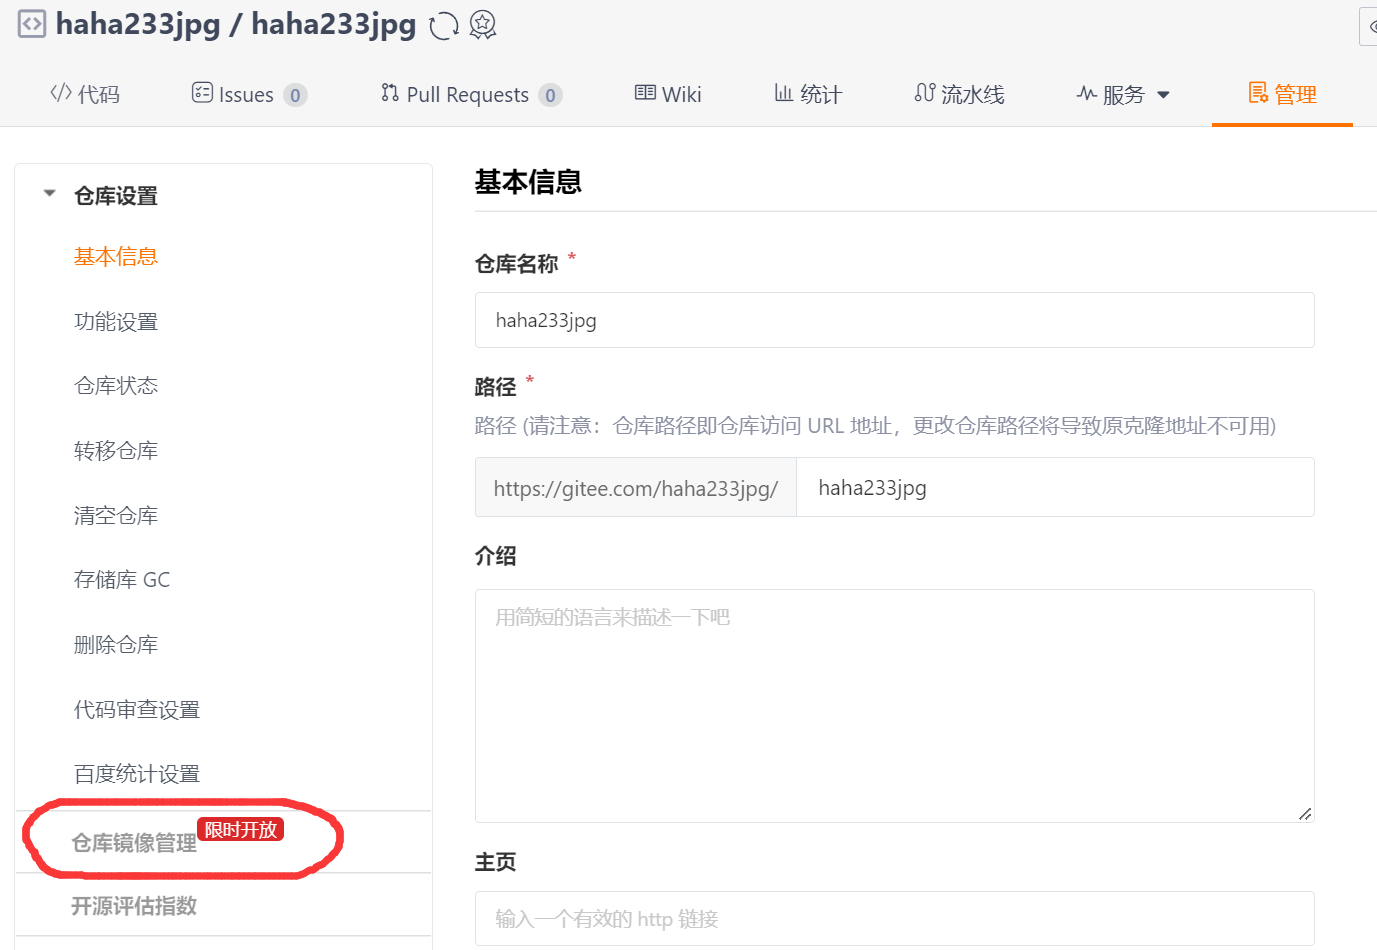Click the repository name after the slash
This screenshot has width=1377, height=950.
(x=334, y=24)
